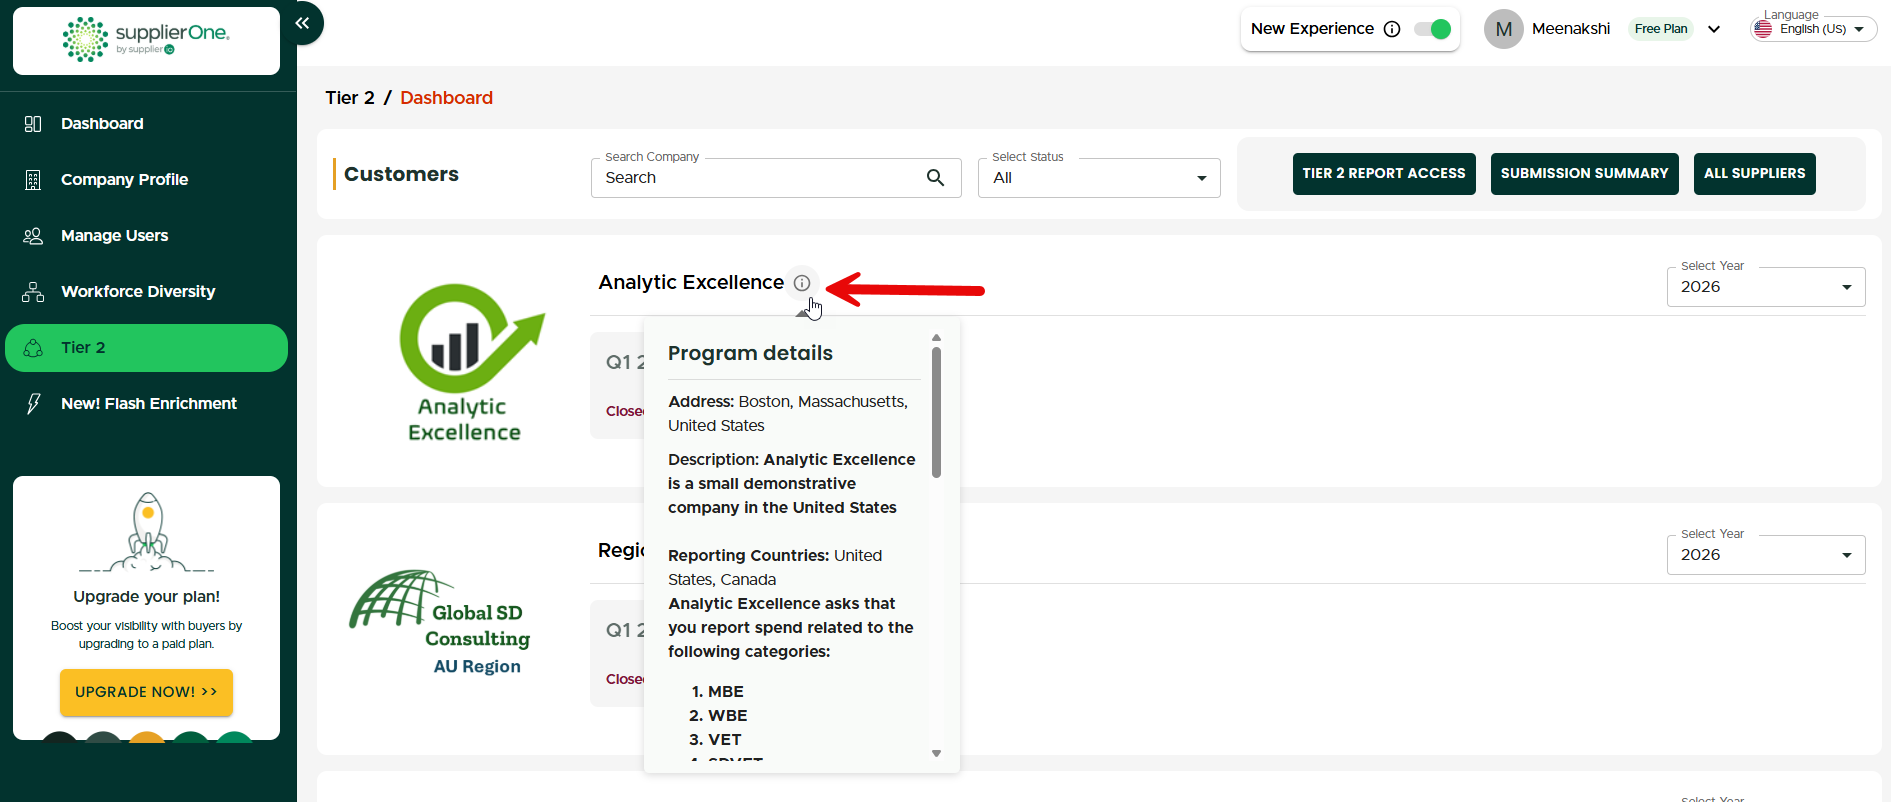1891x802 pixels.
Task: Click the Program details heading
Action: [x=750, y=353]
